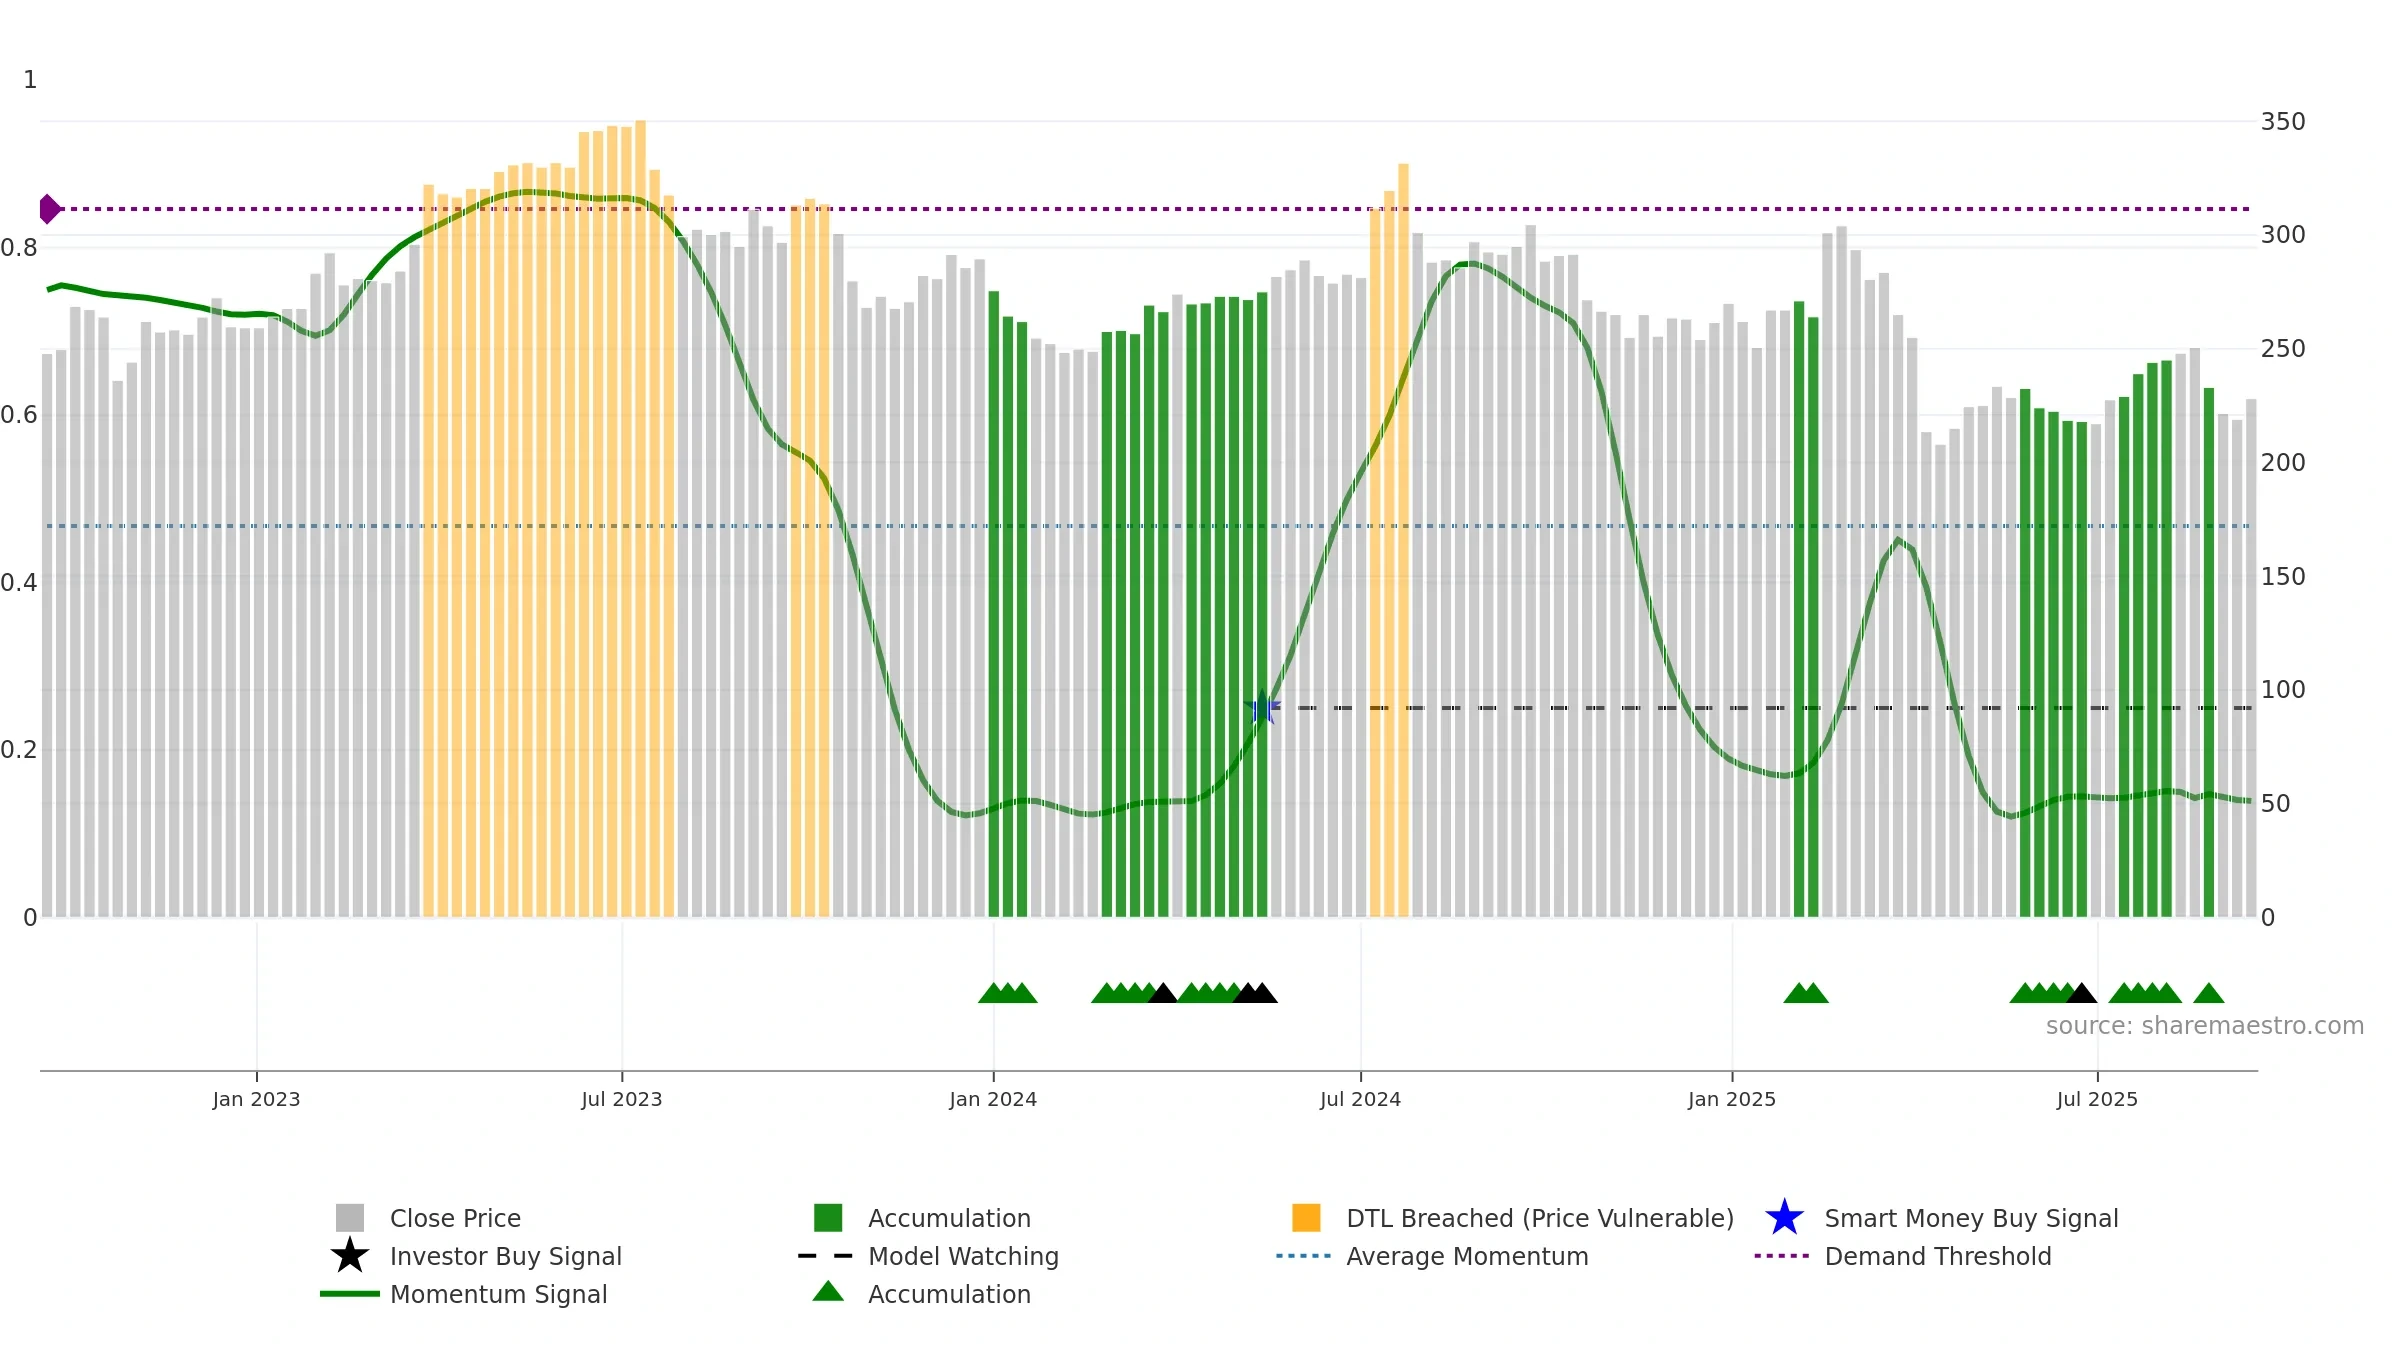Toggle Momentum Signal legend line
The height and width of the screenshot is (1350, 2400).
pos(350,1294)
